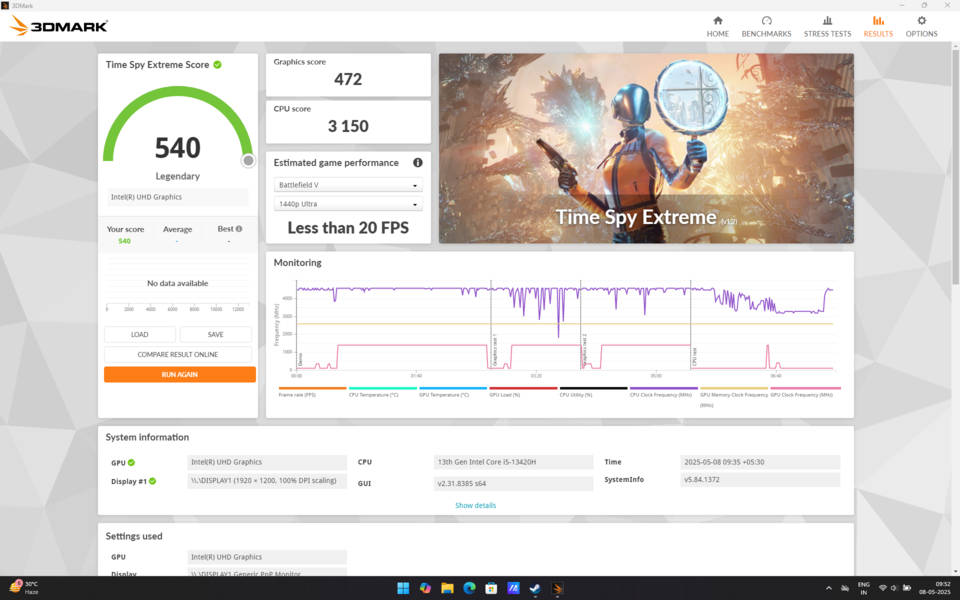Open the taskbar clock showing 09:52
Viewport: 960px width, 600px height.
[934, 588]
